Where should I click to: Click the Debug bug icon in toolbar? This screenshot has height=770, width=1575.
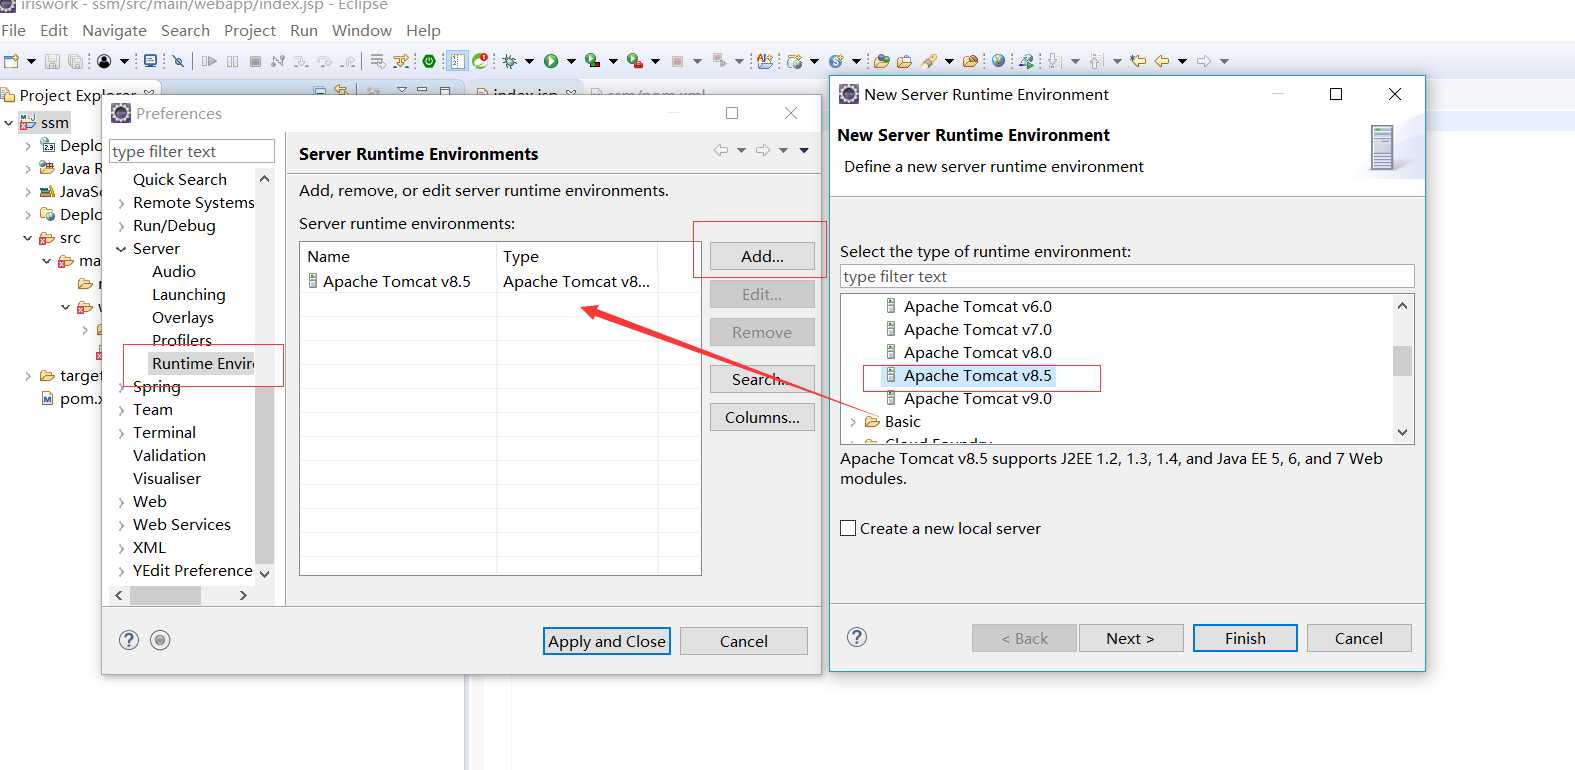tap(509, 61)
